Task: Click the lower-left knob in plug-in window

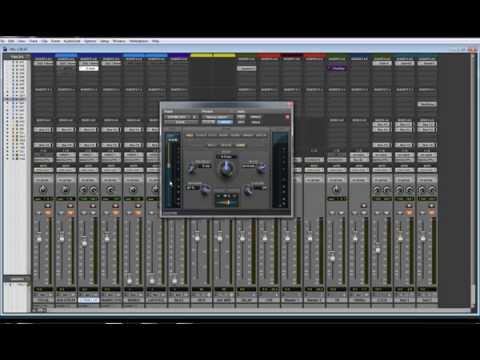Action: [x=205, y=190]
